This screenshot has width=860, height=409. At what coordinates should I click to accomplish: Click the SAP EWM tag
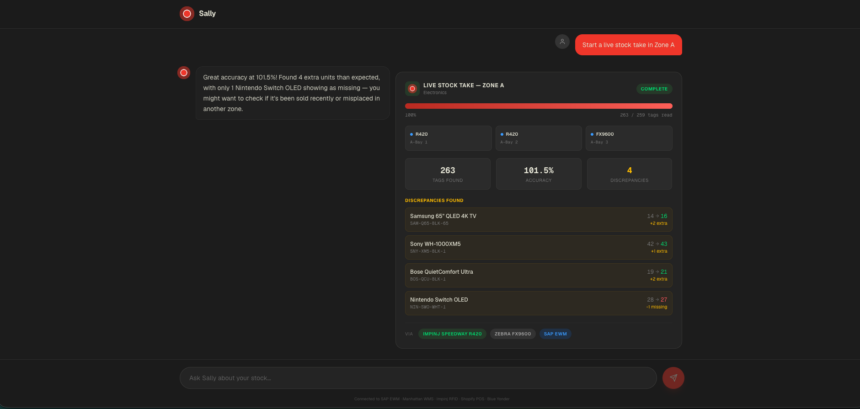click(x=554, y=333)
